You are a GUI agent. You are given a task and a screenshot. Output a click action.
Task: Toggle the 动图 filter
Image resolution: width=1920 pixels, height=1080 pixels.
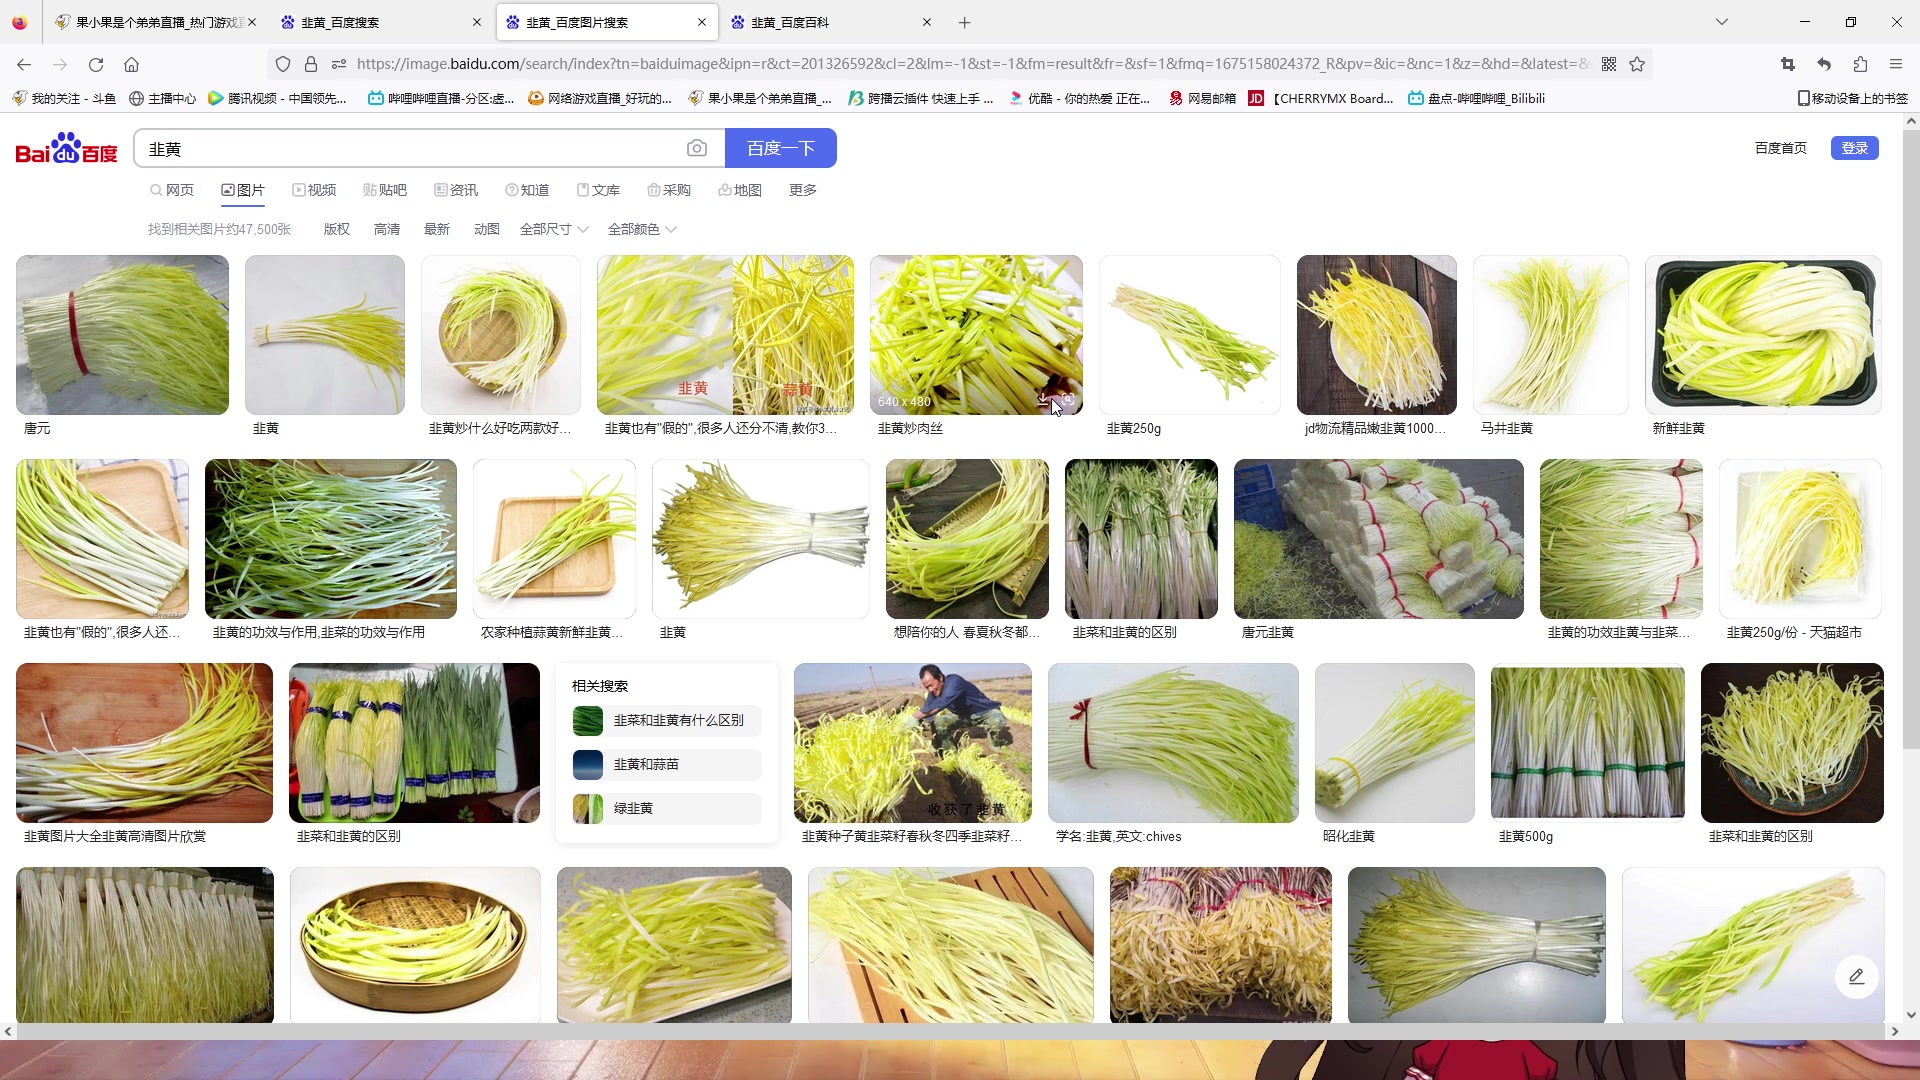tap(487, 229)
